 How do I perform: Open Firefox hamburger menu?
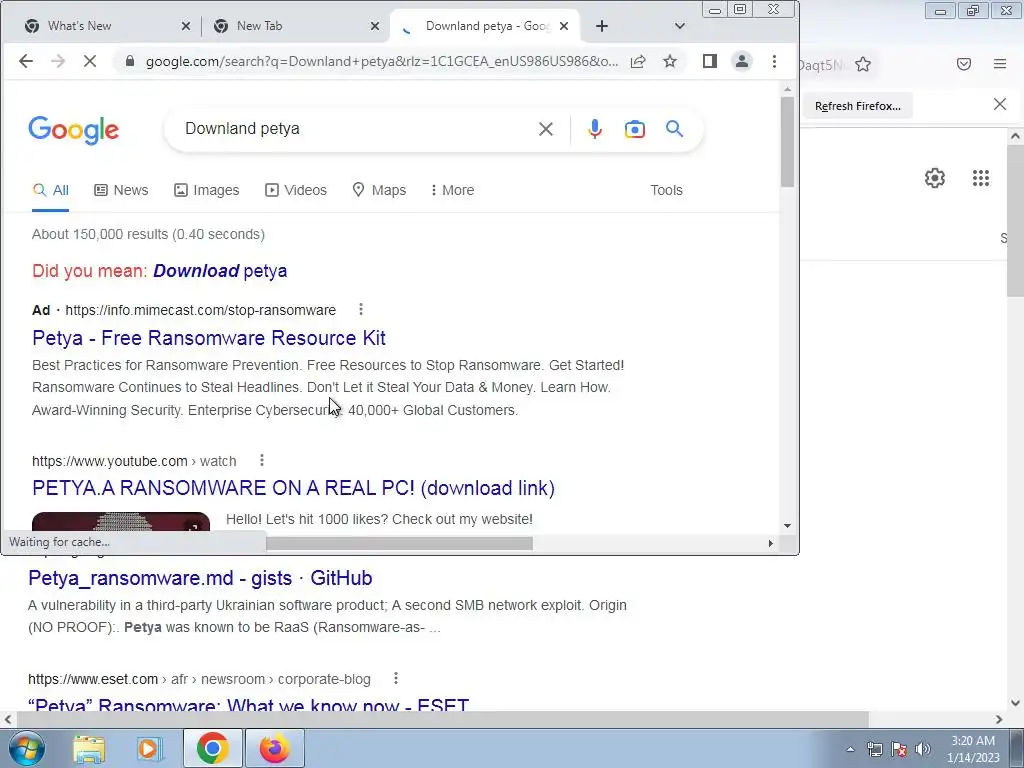pos(1000,64)
